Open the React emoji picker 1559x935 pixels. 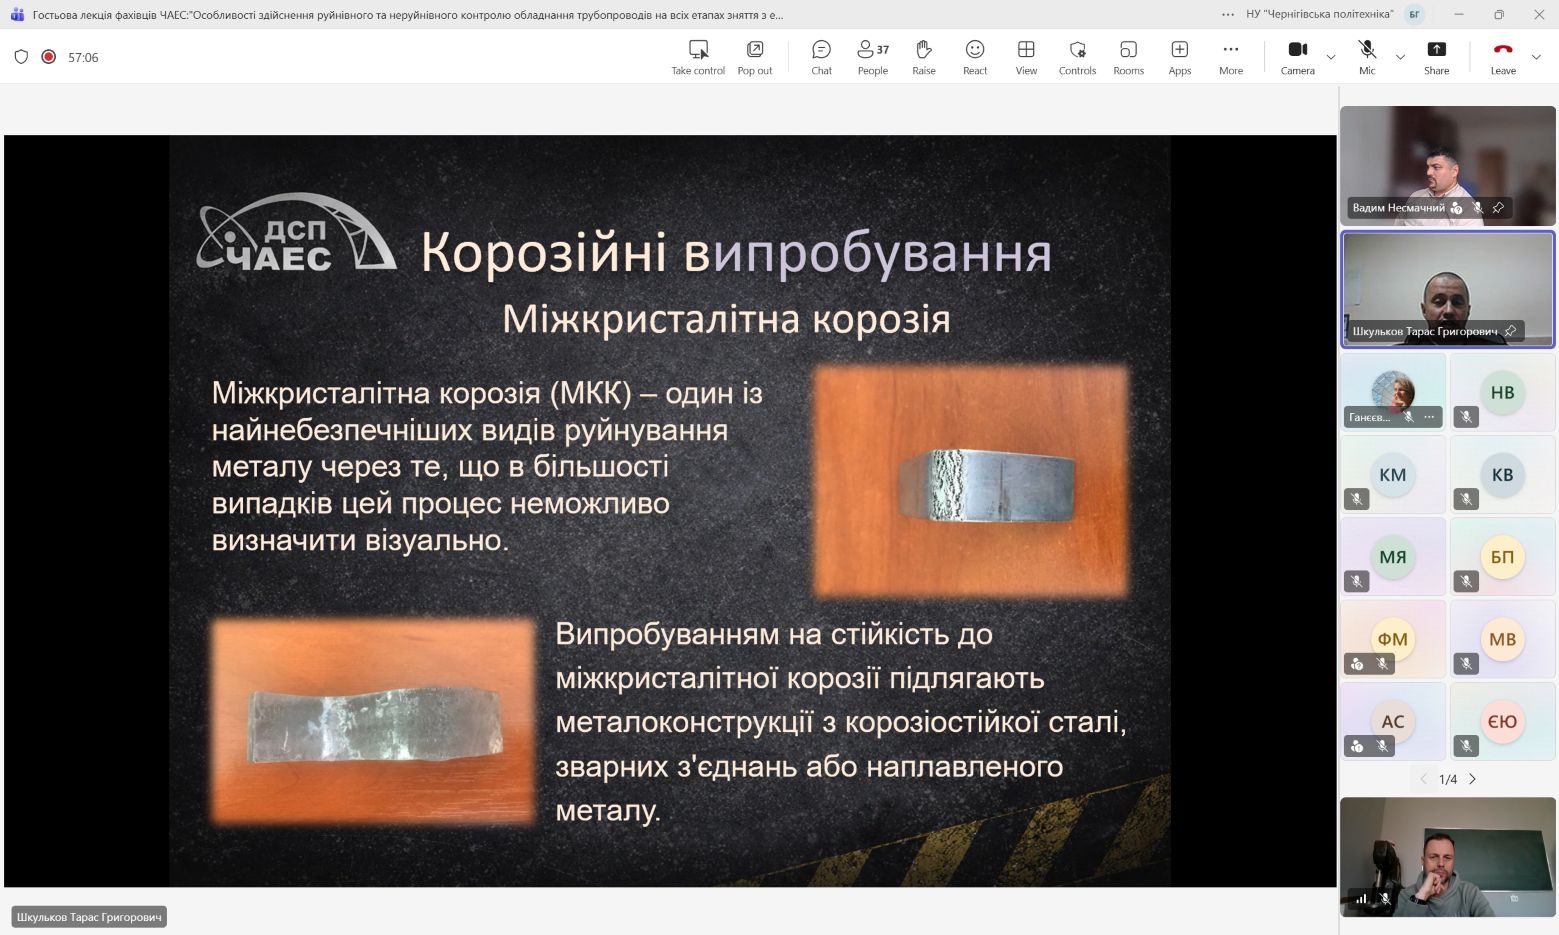coord(974,57)
